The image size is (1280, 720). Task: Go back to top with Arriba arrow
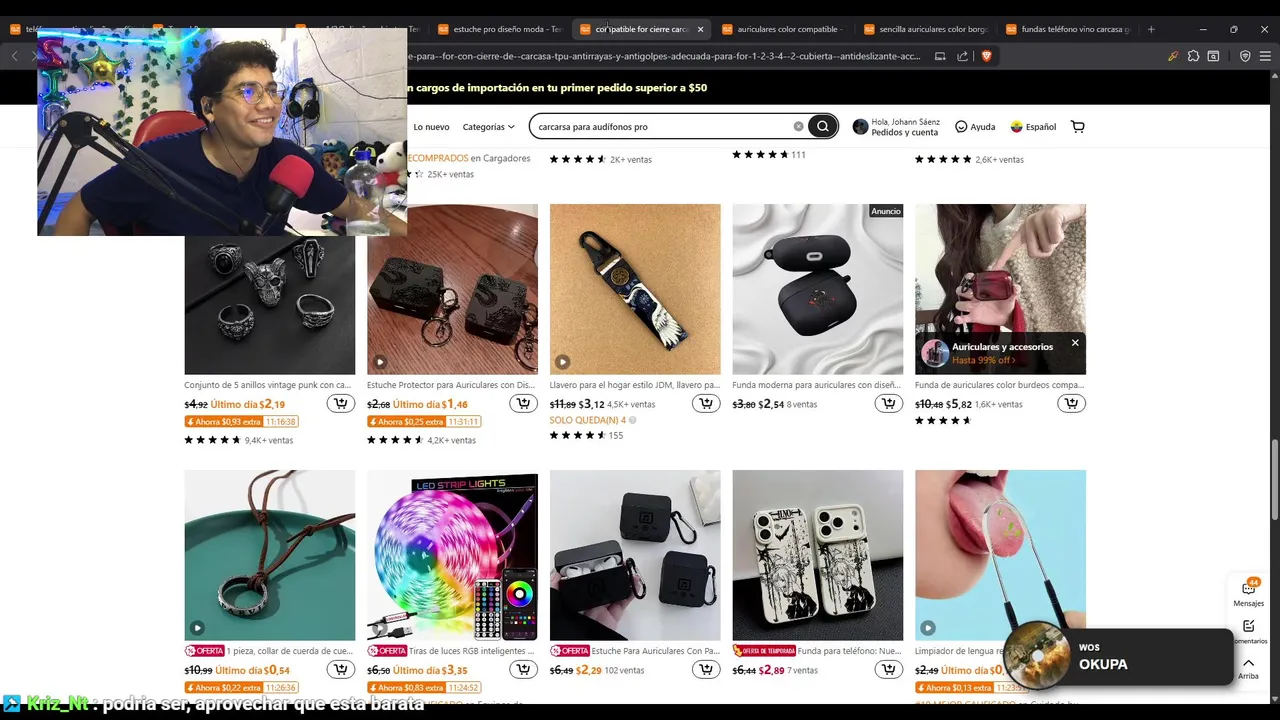1248,668
